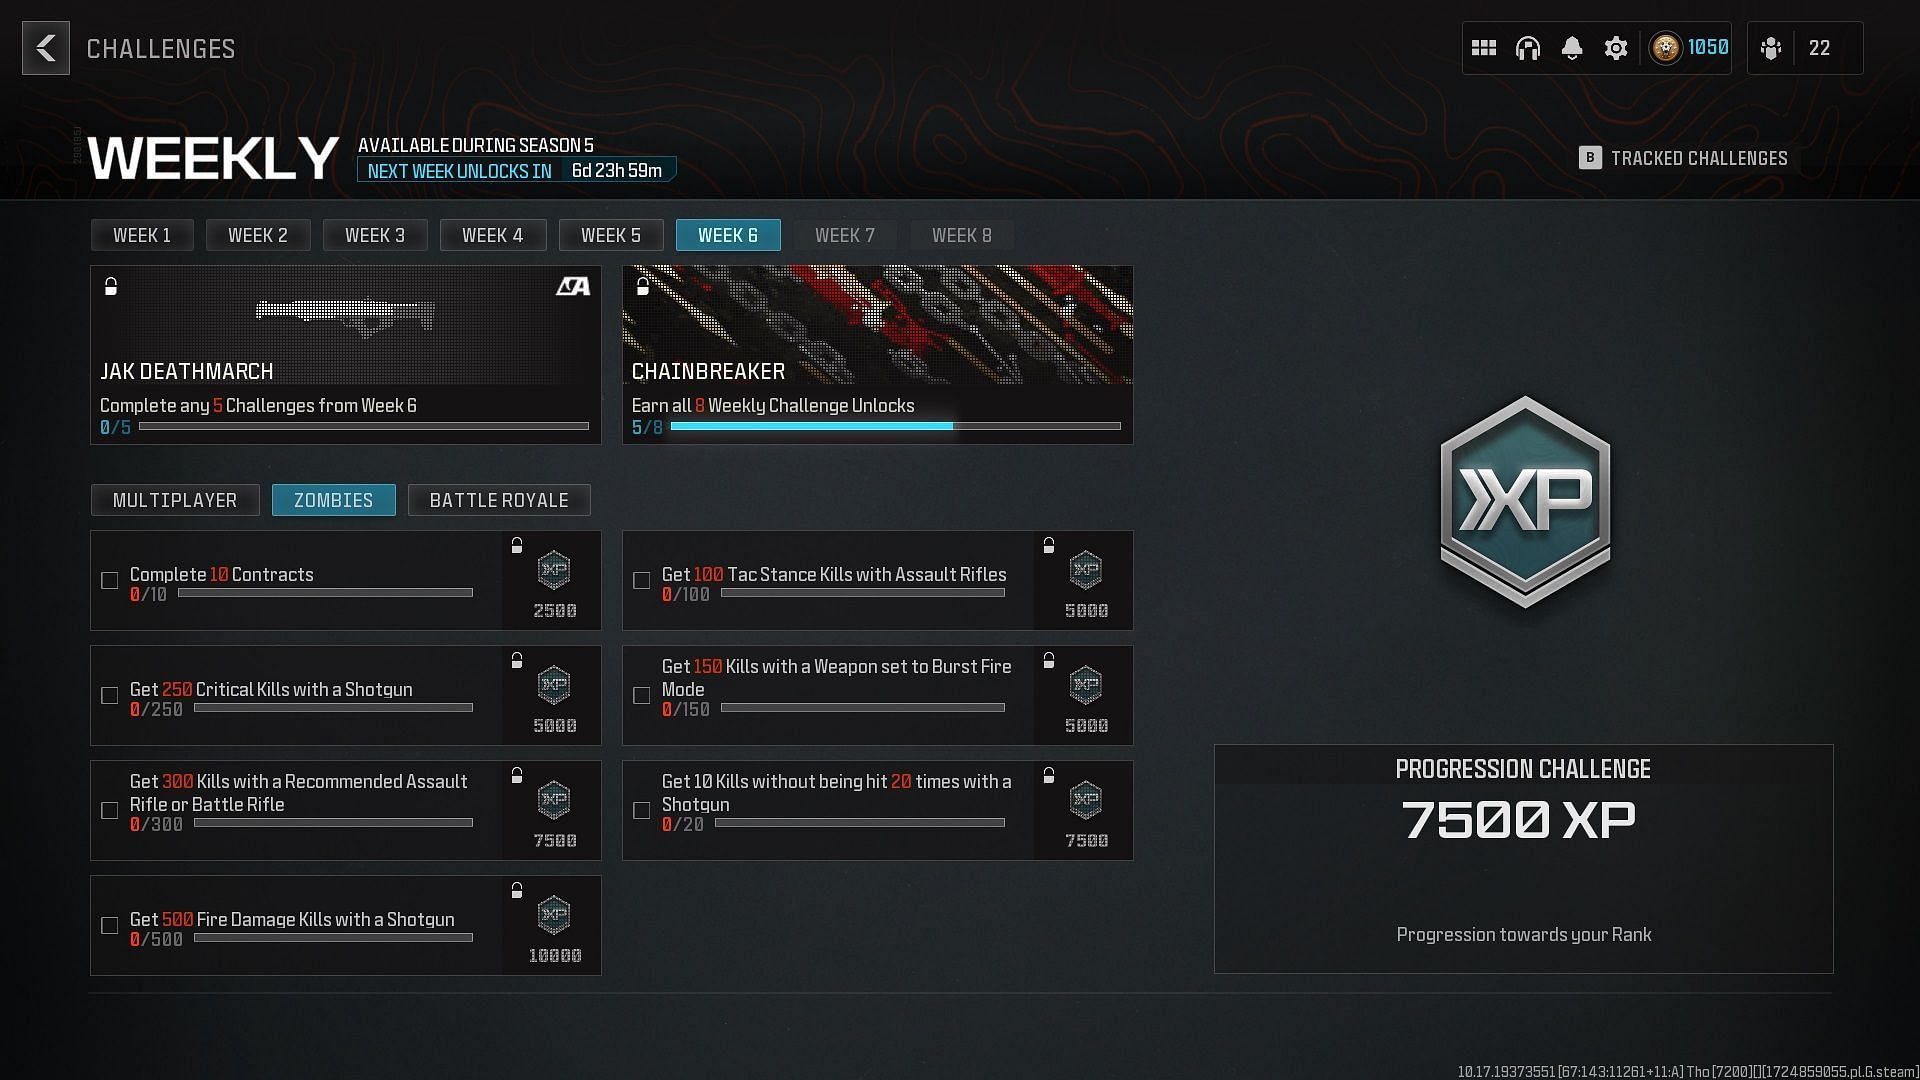Navigate back using the back arrow
The height and width of the screenshot is (1080, 1920).
click(x=44, y=47)
